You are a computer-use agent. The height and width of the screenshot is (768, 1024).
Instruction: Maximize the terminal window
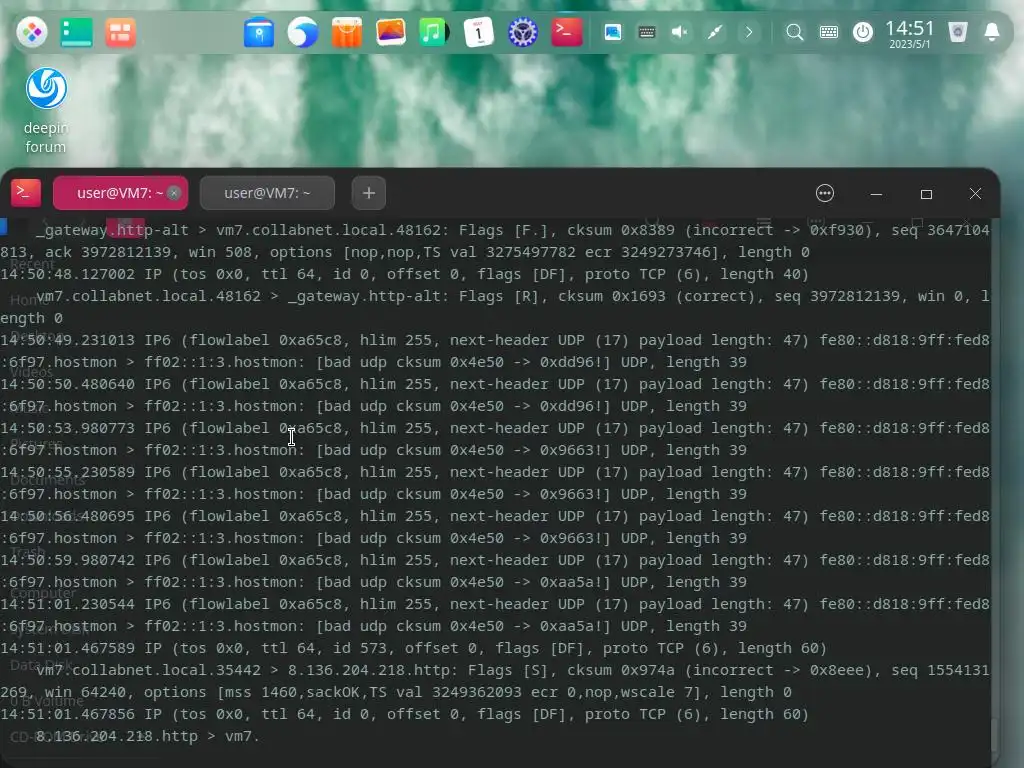click(926, 194)
